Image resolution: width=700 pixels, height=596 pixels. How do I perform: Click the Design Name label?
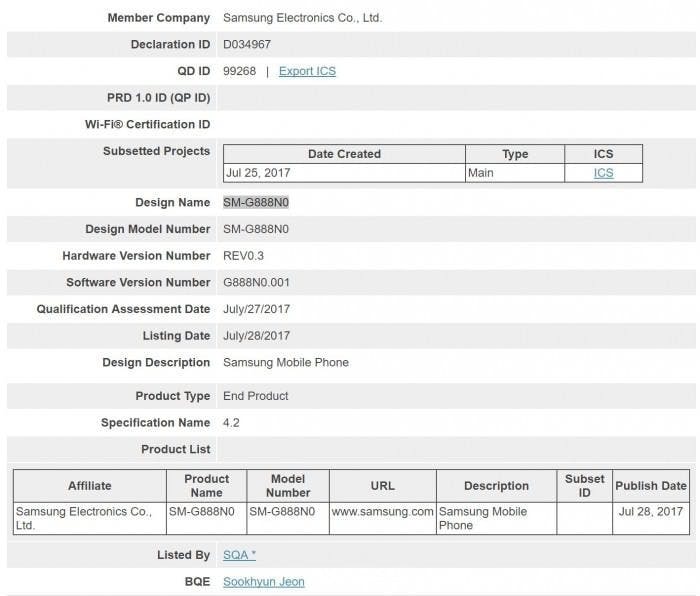coord(172,202)
